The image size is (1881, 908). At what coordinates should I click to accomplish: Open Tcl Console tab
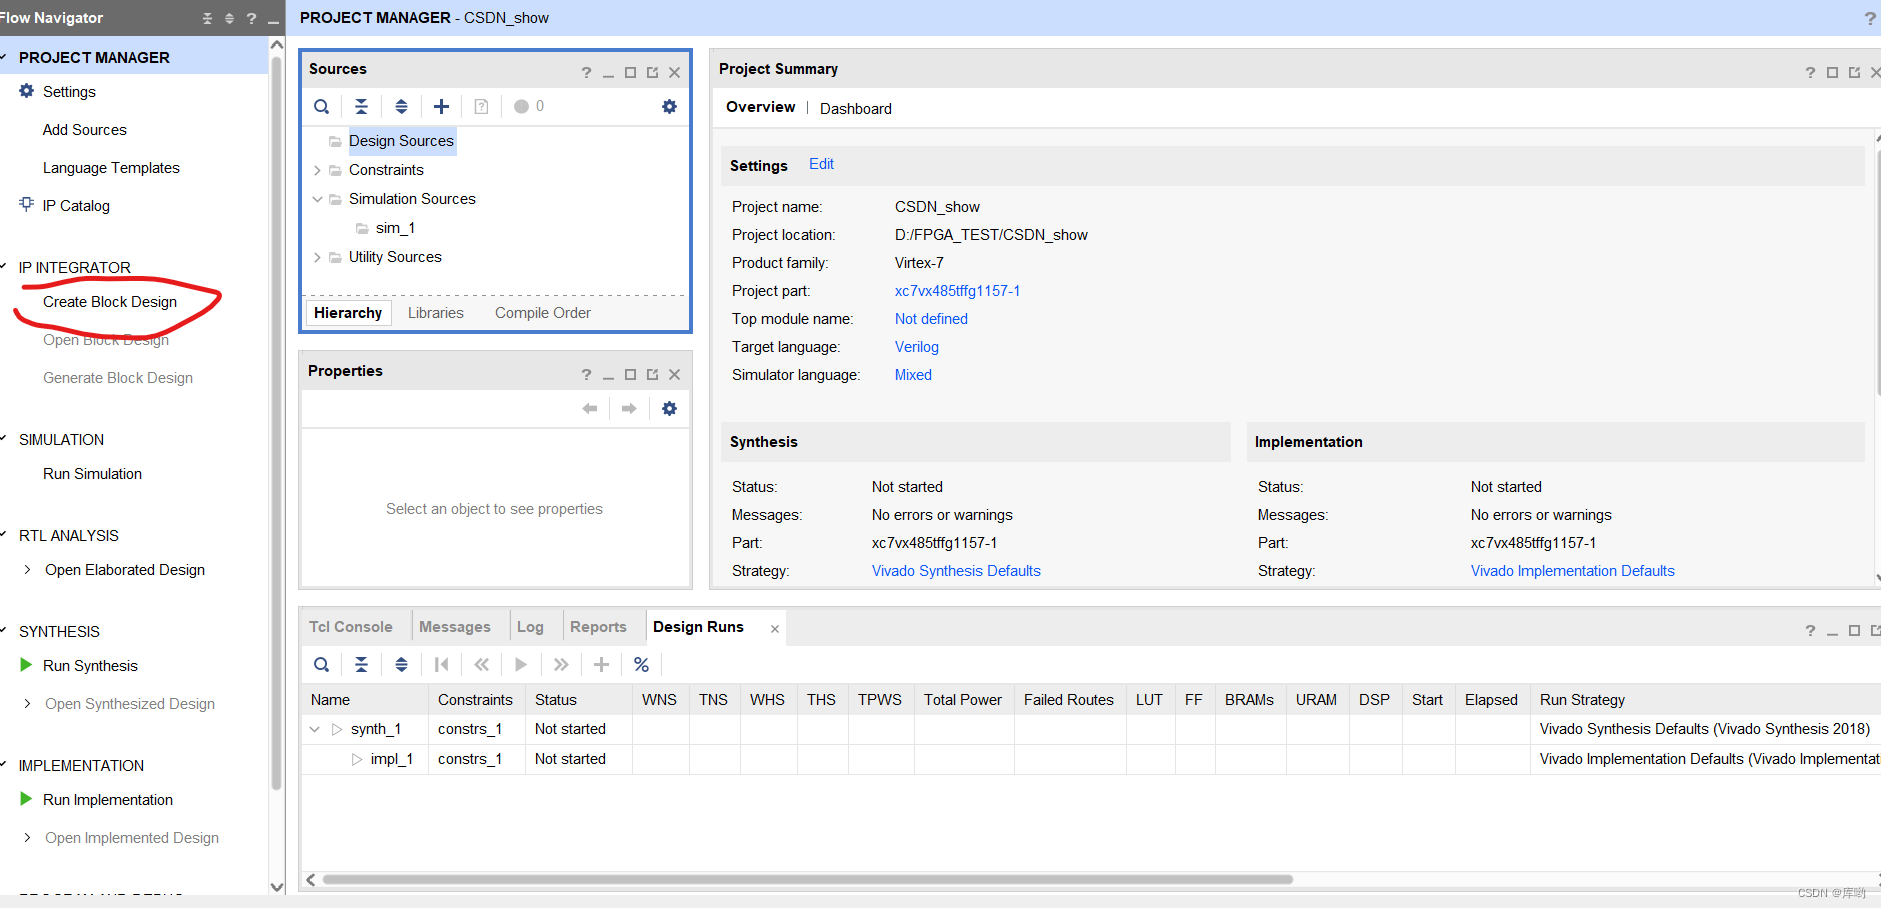[351, 627]
